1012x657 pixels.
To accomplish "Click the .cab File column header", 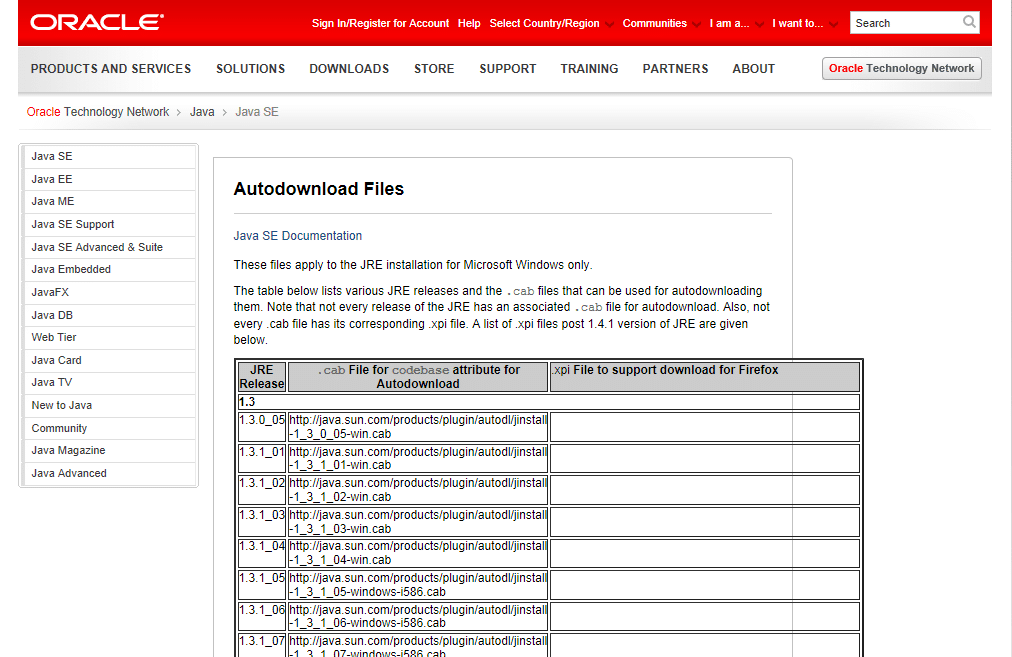I will pos(418,377).
